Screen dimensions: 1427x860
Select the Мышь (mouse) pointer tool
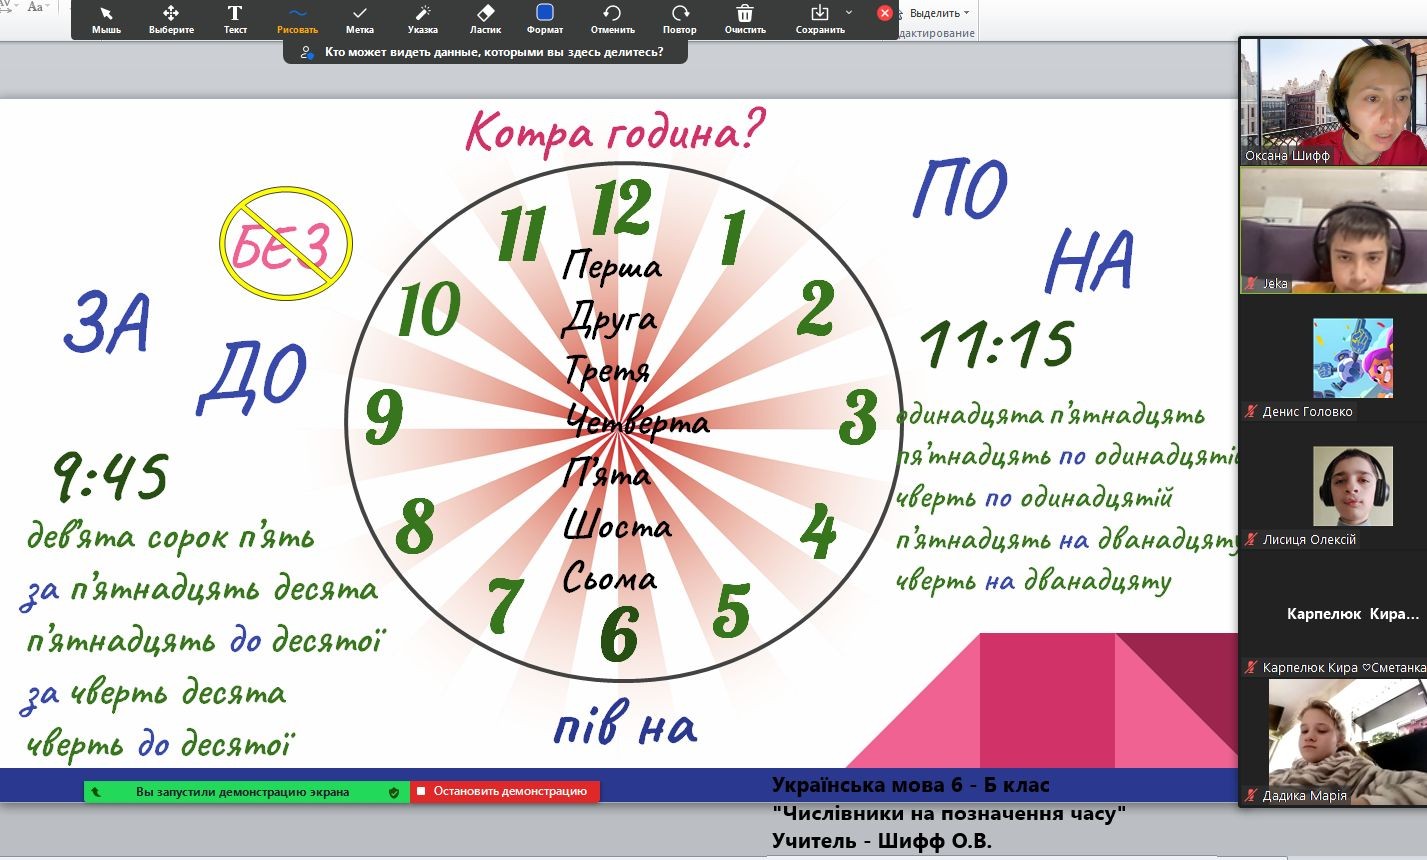coord(106,19)
